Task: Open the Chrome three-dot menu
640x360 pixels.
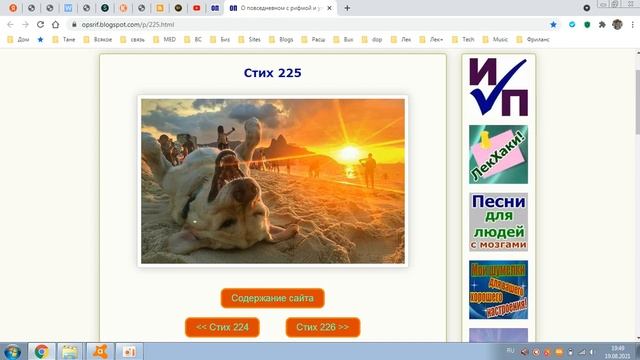Action: tap(632, 24)
